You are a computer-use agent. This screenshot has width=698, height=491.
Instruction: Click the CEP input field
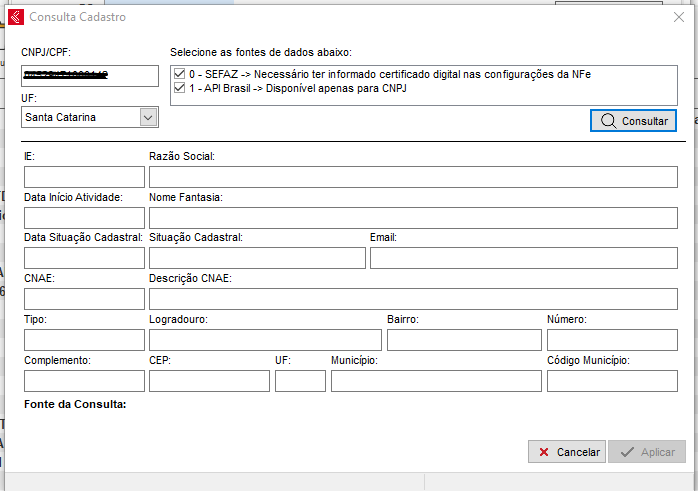tap(209, 381)
